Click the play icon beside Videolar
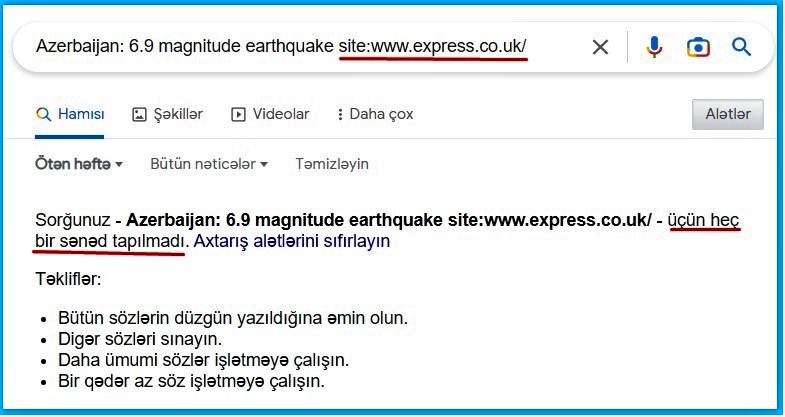The image size is (785, 417). pos(238,114)
